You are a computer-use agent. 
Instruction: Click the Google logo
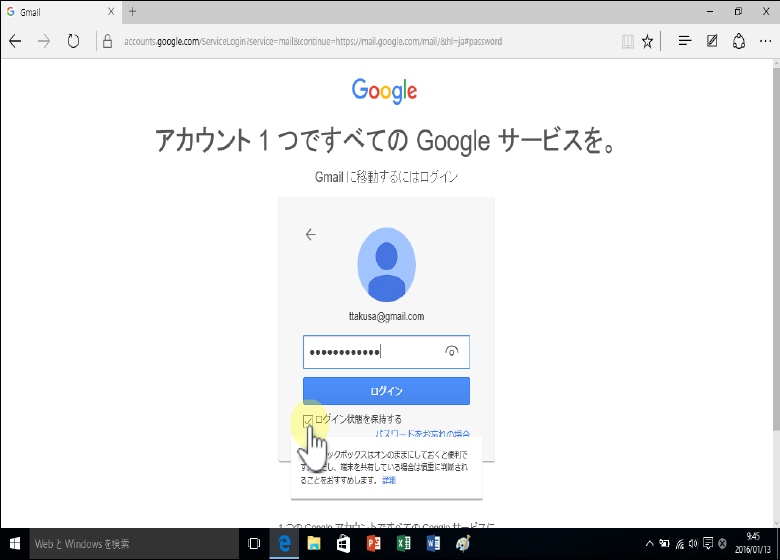(x=385, y=91)
